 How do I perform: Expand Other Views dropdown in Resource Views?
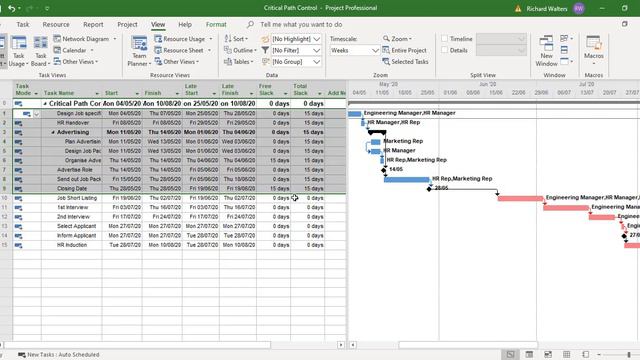(x=177, y=62)
